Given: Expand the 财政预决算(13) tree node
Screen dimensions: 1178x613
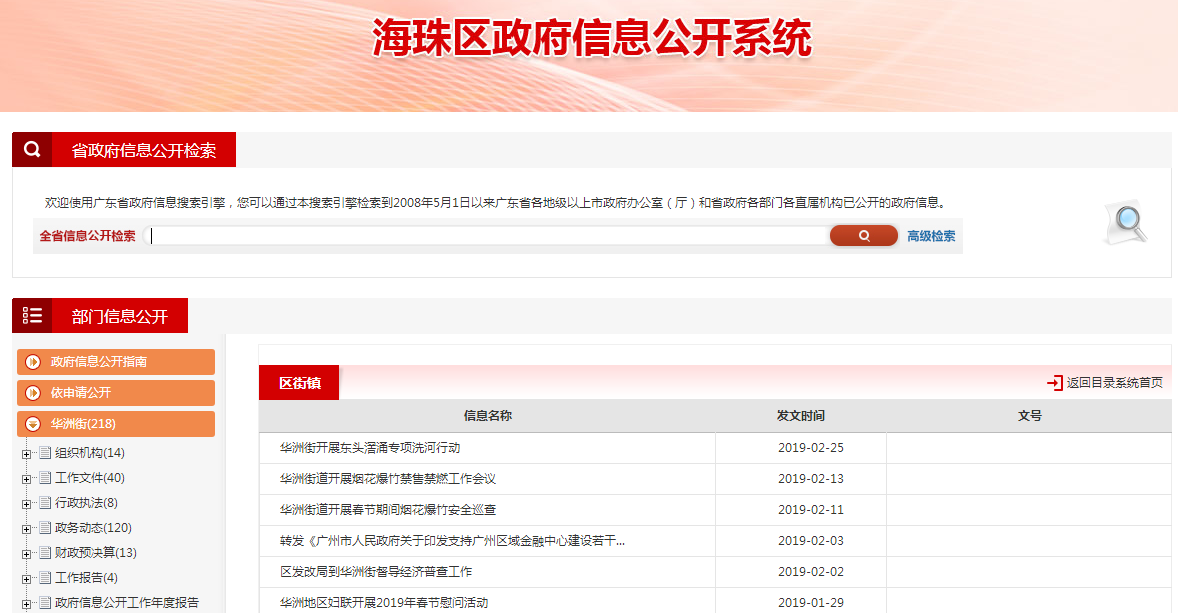Looking at the screenshot, I should tap(26, 554).
